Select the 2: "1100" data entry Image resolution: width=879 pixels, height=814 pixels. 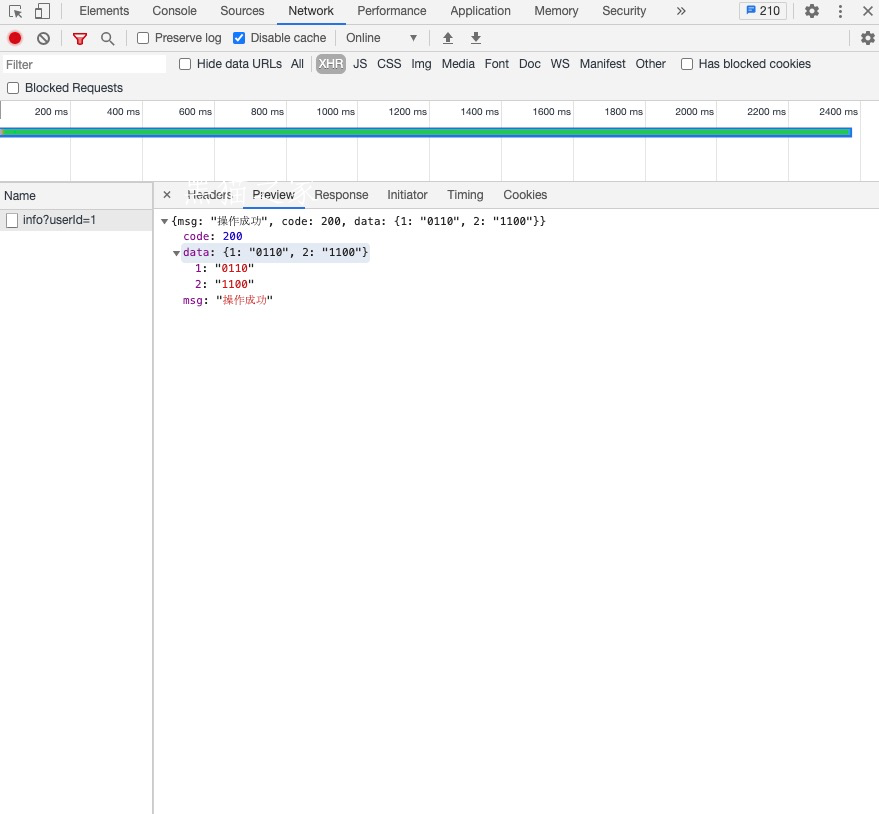coord(224,284)
